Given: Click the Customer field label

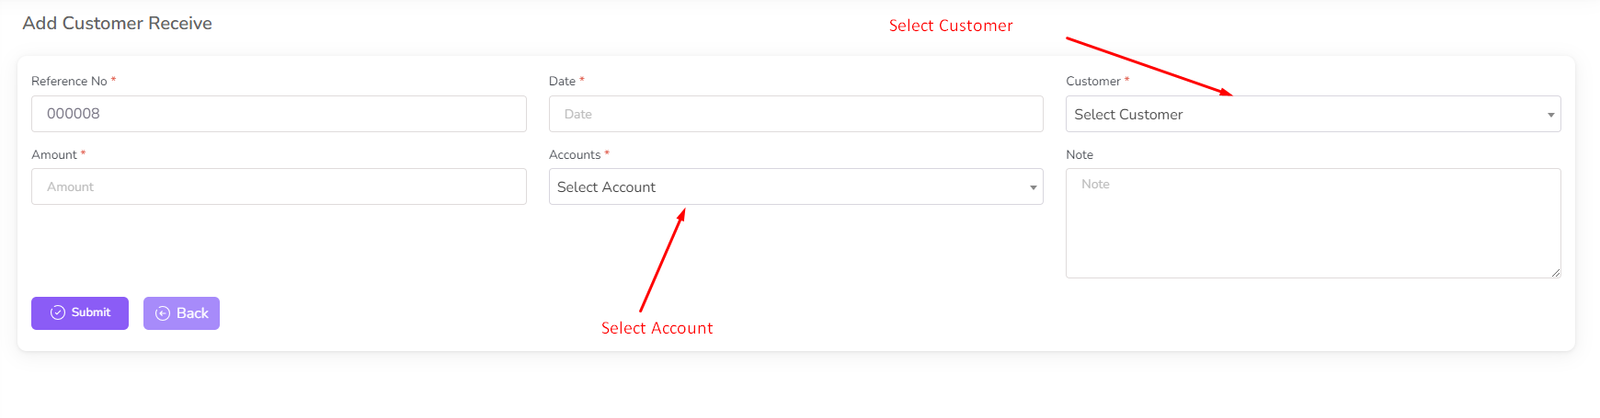Looking at the screenshot, I should (1093, 82).
